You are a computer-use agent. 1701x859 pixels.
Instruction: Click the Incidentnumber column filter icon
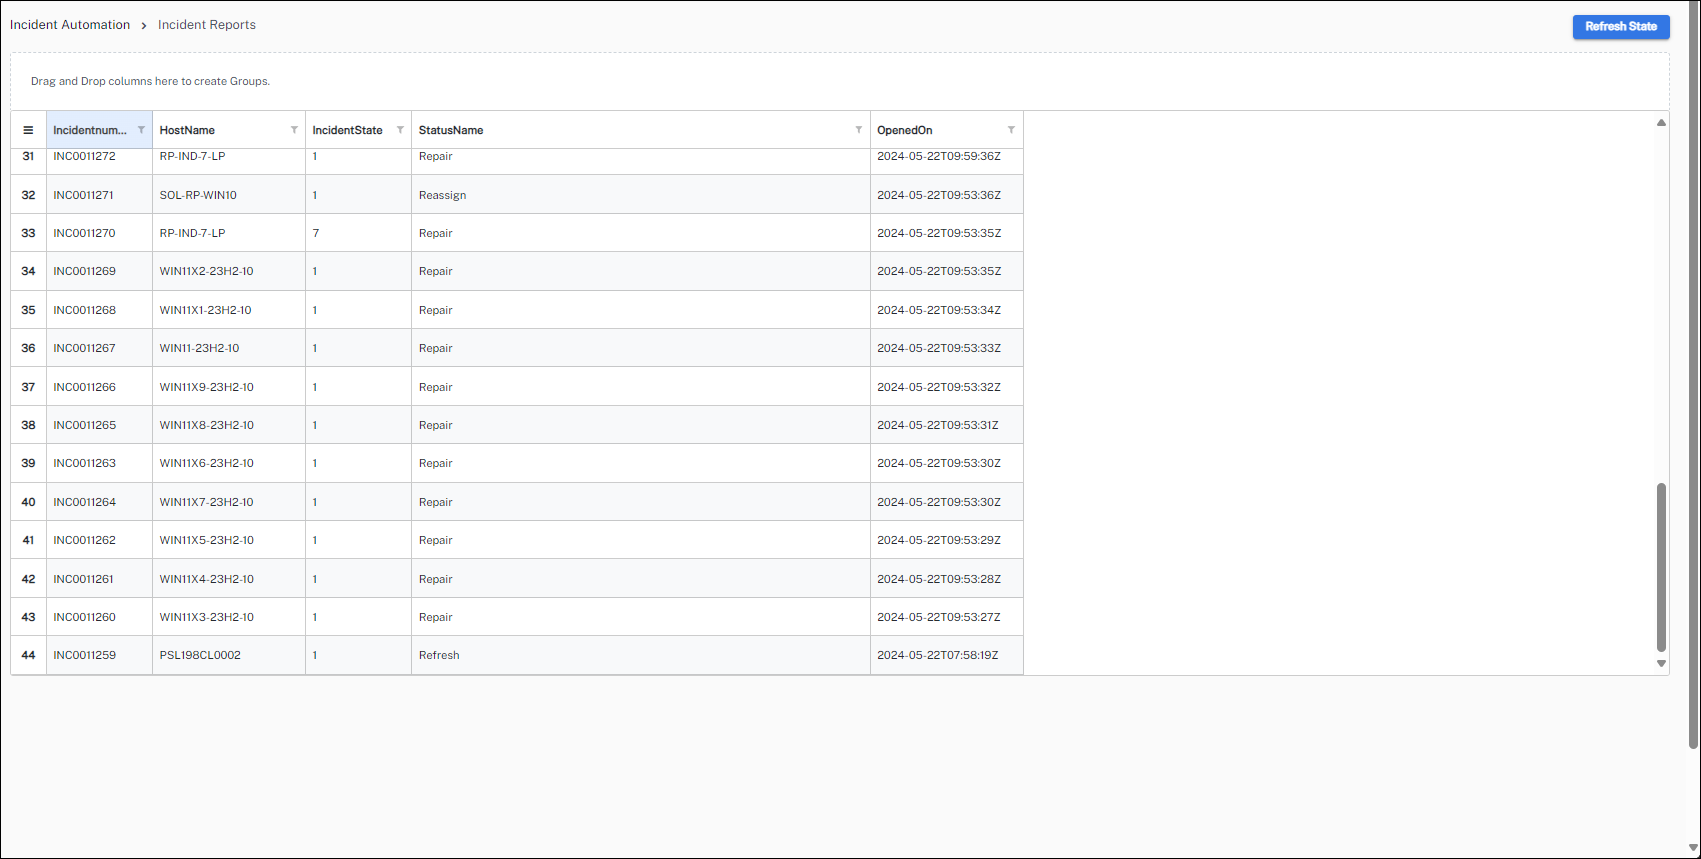point(141,130)
